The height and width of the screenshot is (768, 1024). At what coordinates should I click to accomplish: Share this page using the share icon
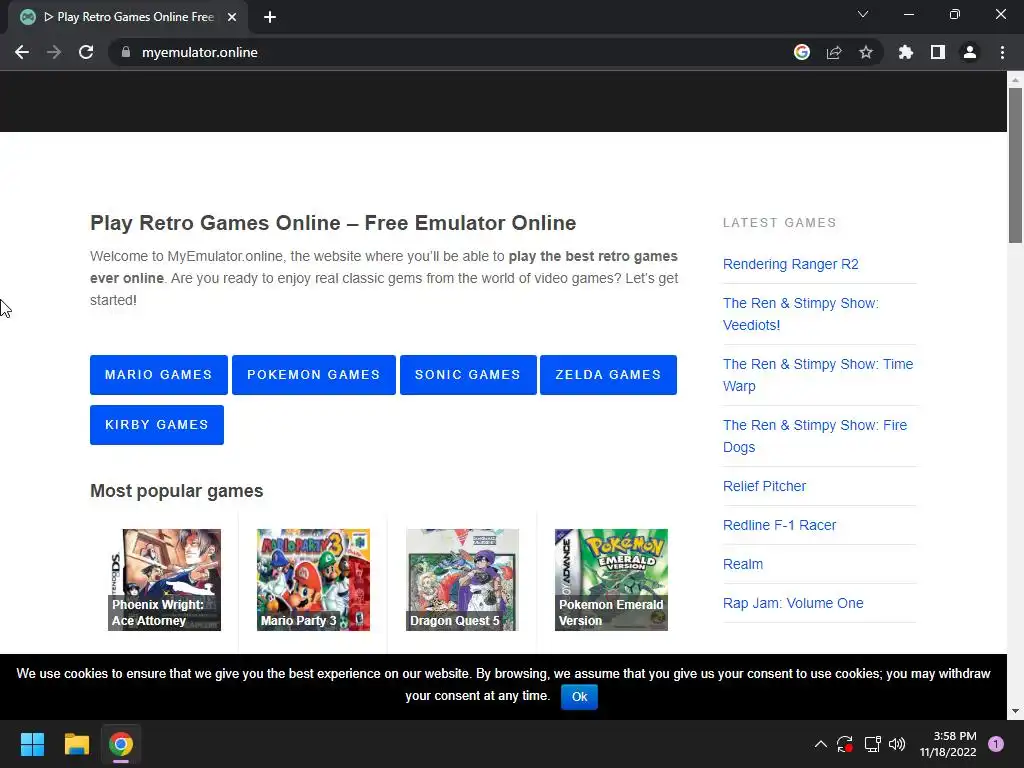coord(834,52)
